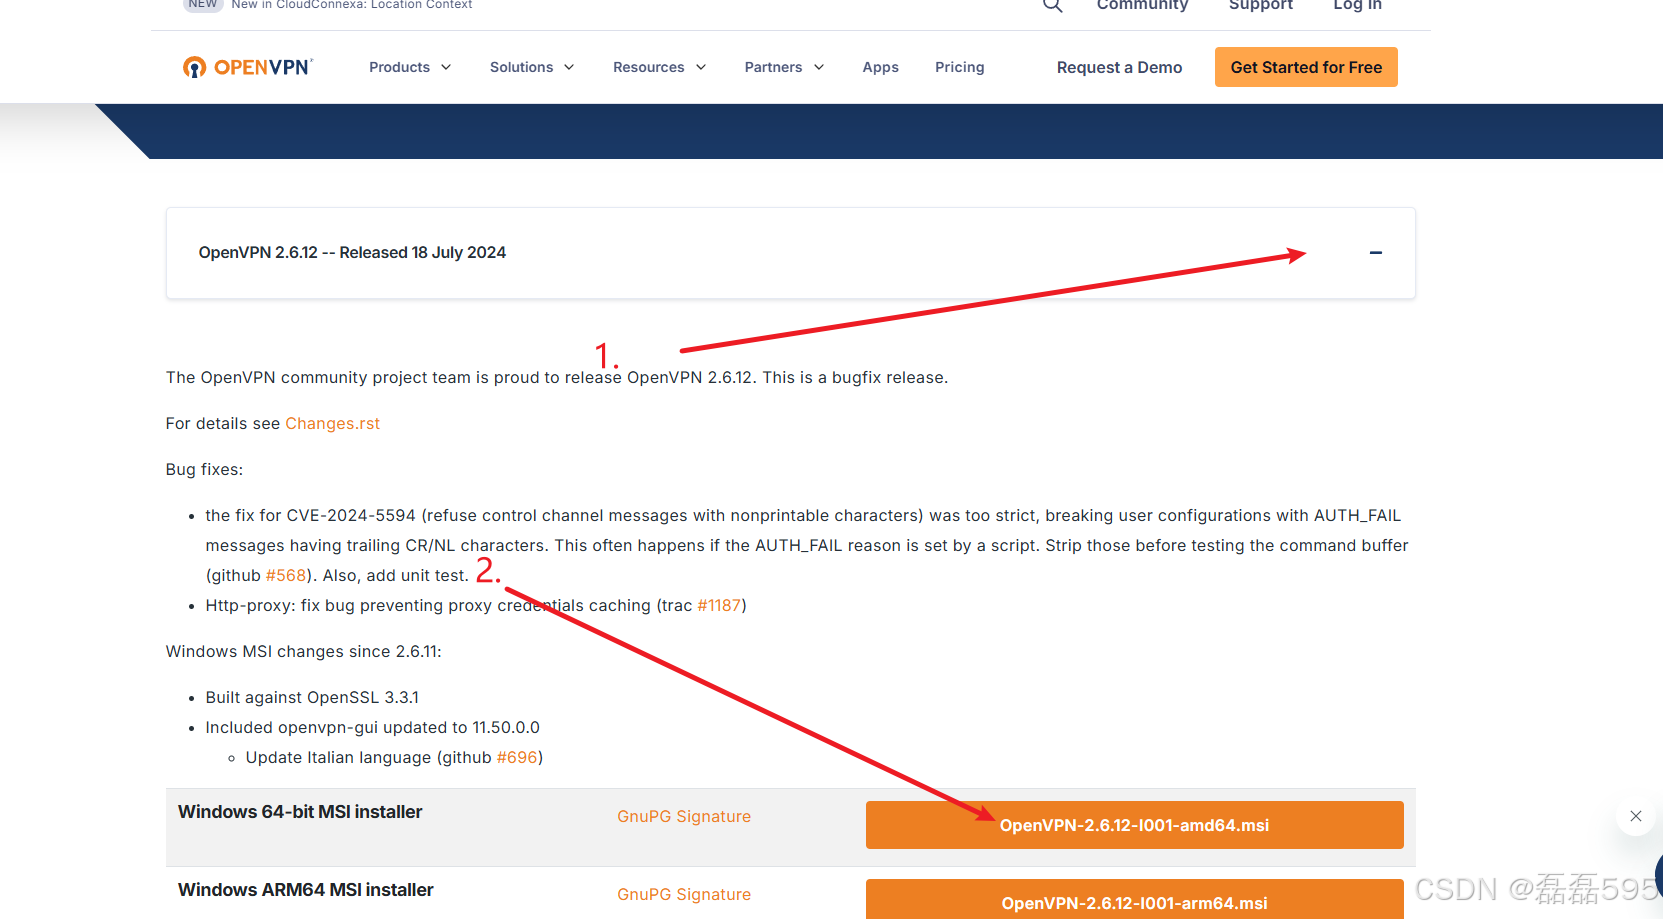1663x919 pixels.
Task: Click Log In in top bar
Action: [1357, 5]
